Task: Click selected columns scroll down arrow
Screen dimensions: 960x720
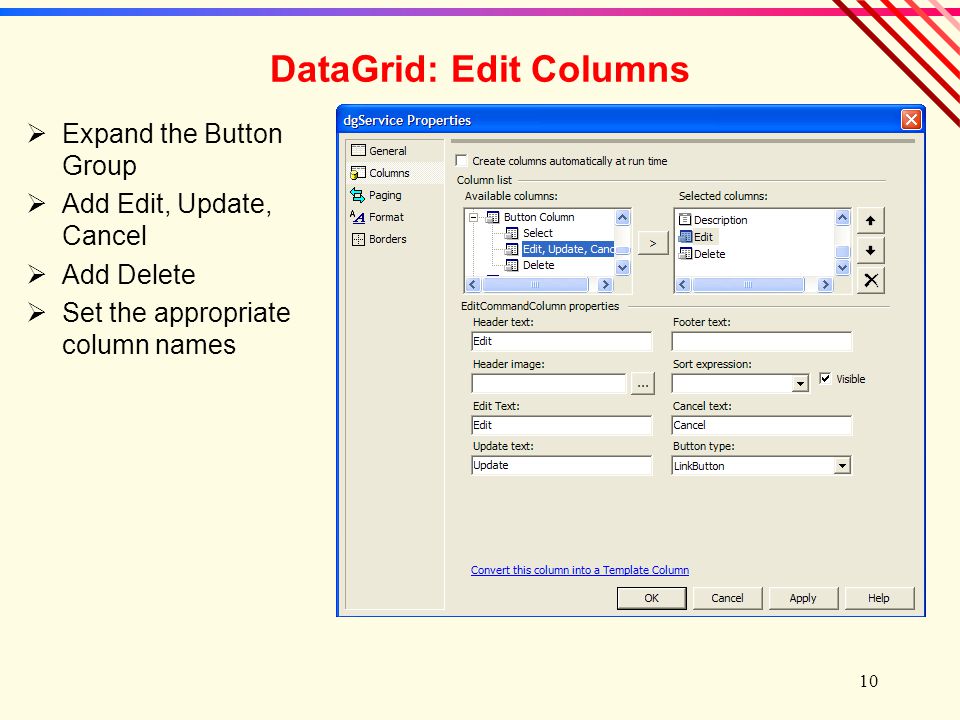Action: click(842, 268)
